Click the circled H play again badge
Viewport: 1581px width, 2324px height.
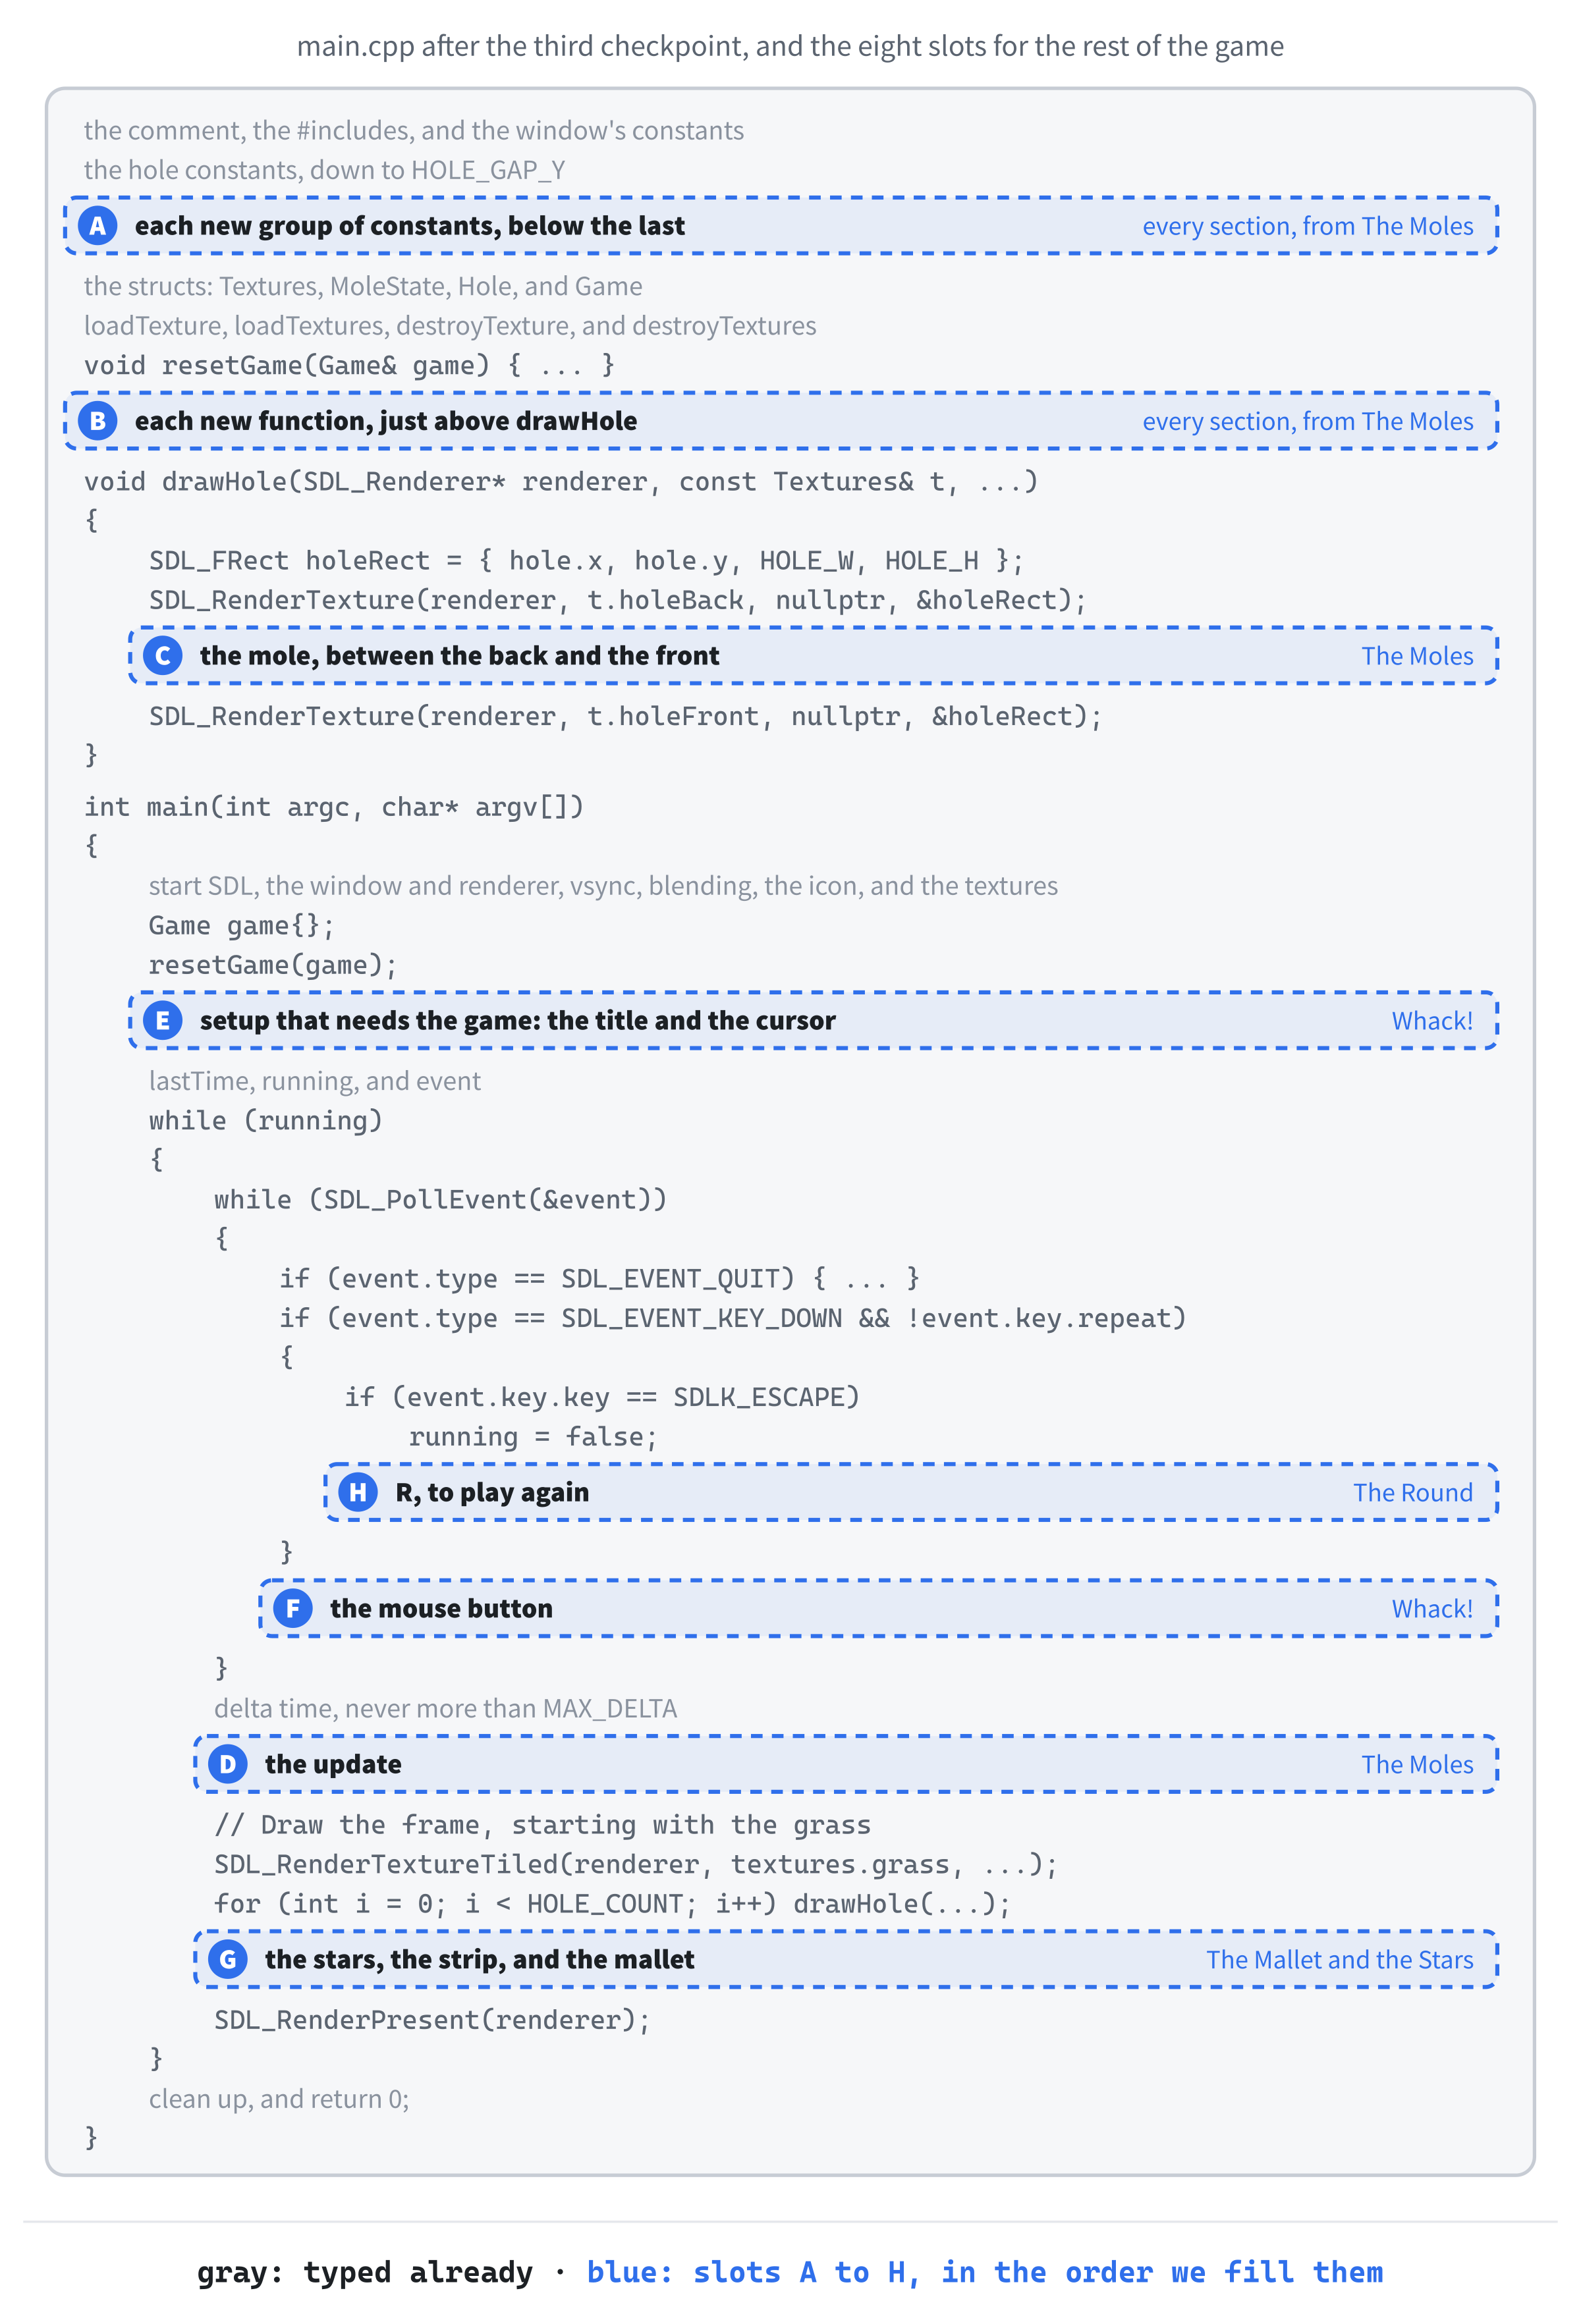[x=358, y=1492]
